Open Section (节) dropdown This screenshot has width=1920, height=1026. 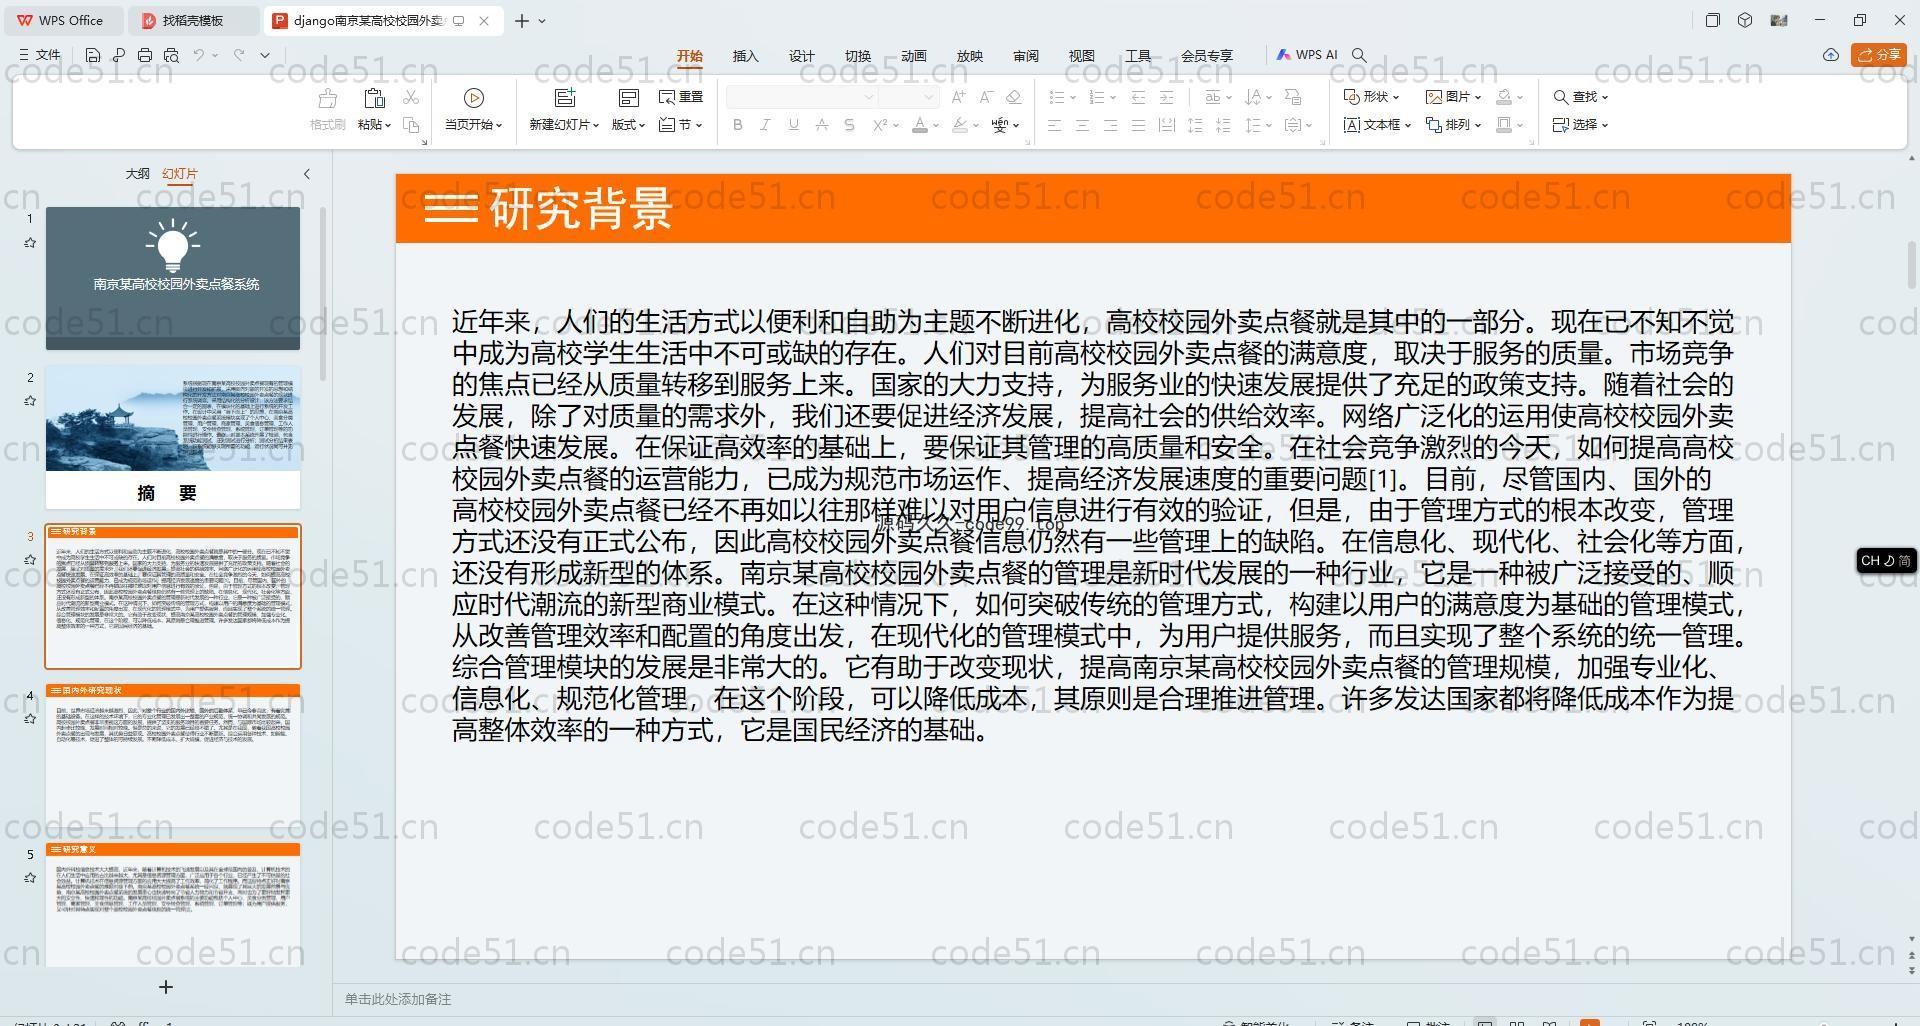681,125
